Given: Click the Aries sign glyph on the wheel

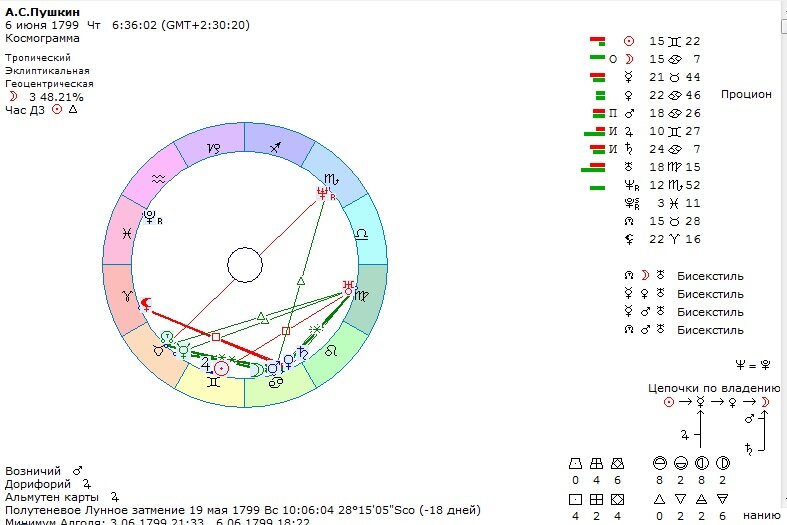Looking at the screenshot, I should [x=127, y=296].
